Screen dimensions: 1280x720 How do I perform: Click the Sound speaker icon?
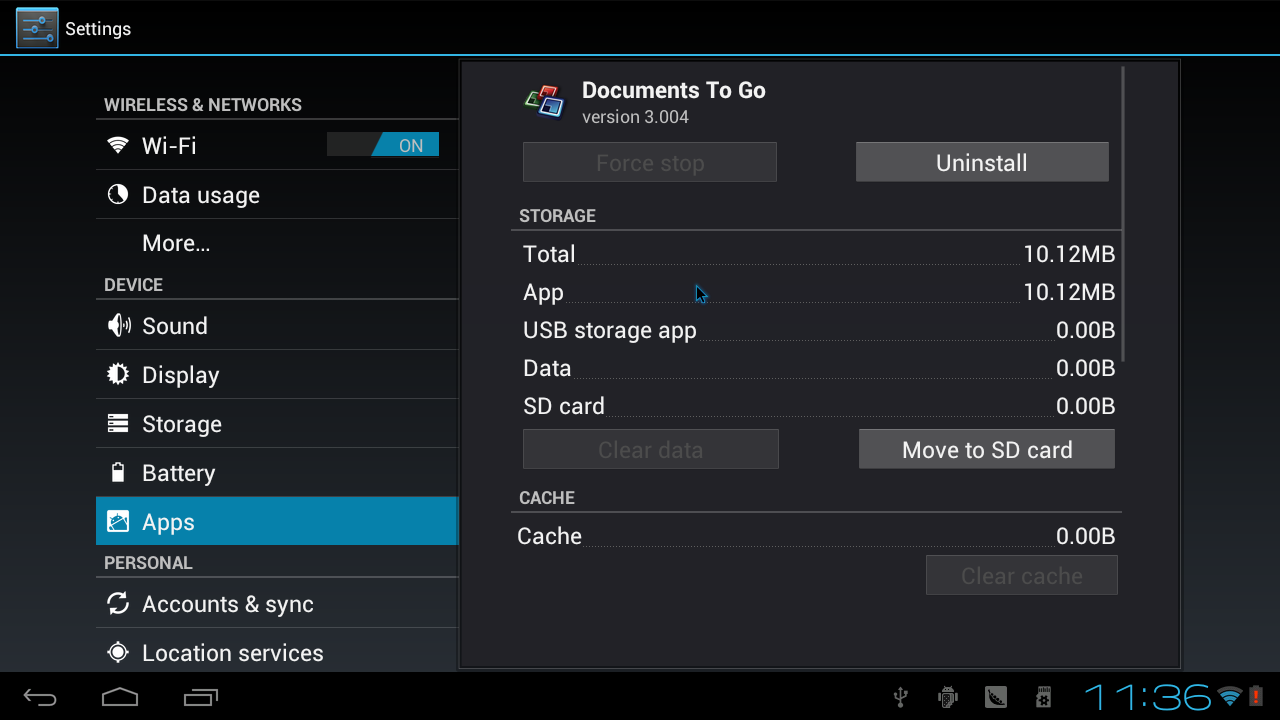(118, 325)
